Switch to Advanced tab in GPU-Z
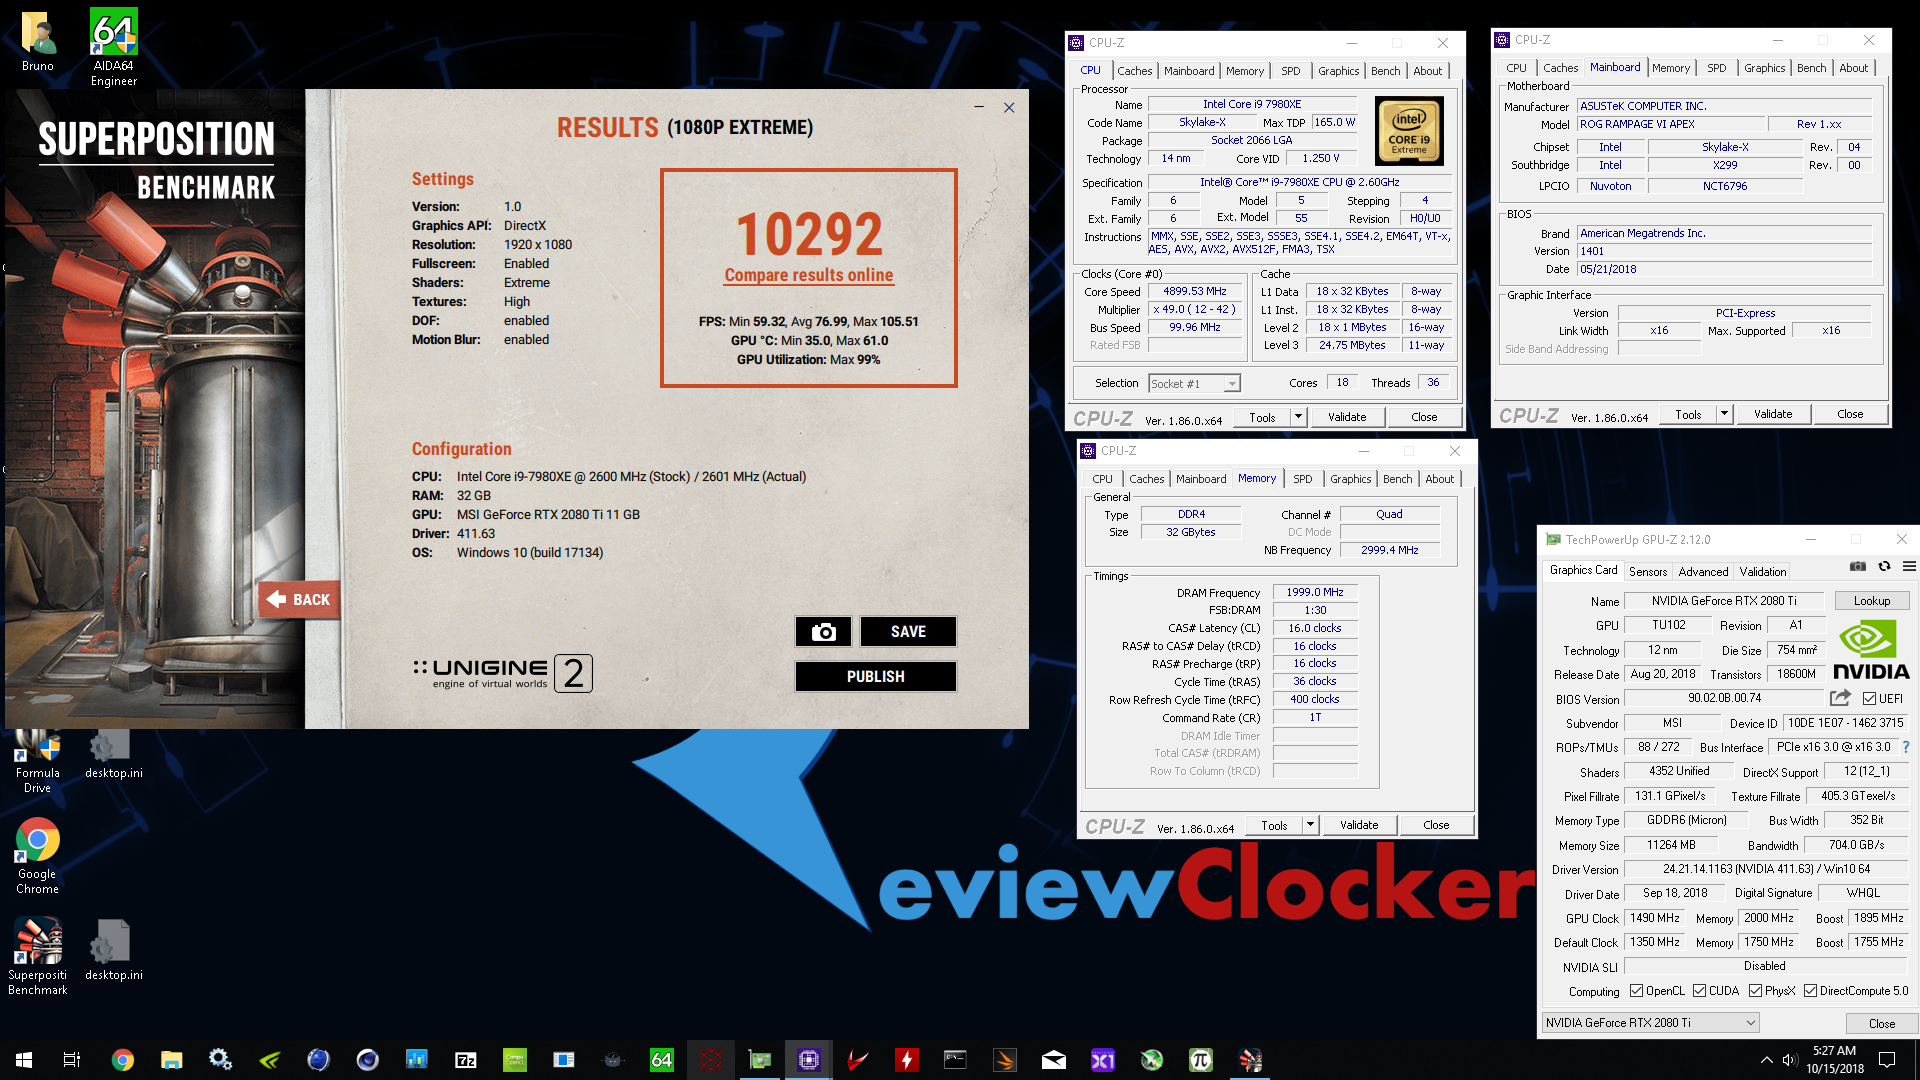The image size is (1920, 1080). 1702,572
